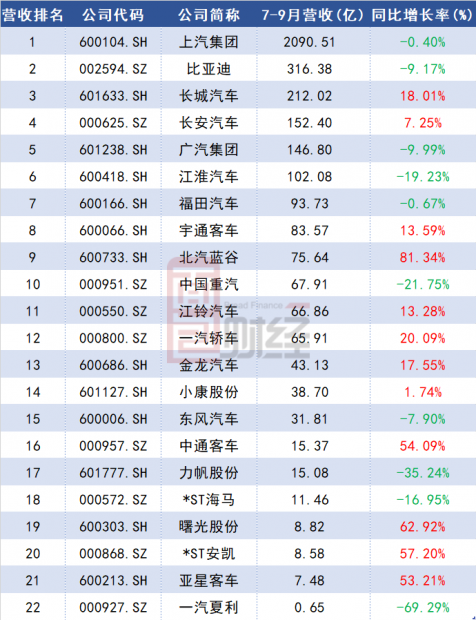Click the 公司代码 column header
The height and width of the screenshot is (620, 476).
tap(113, 15)
